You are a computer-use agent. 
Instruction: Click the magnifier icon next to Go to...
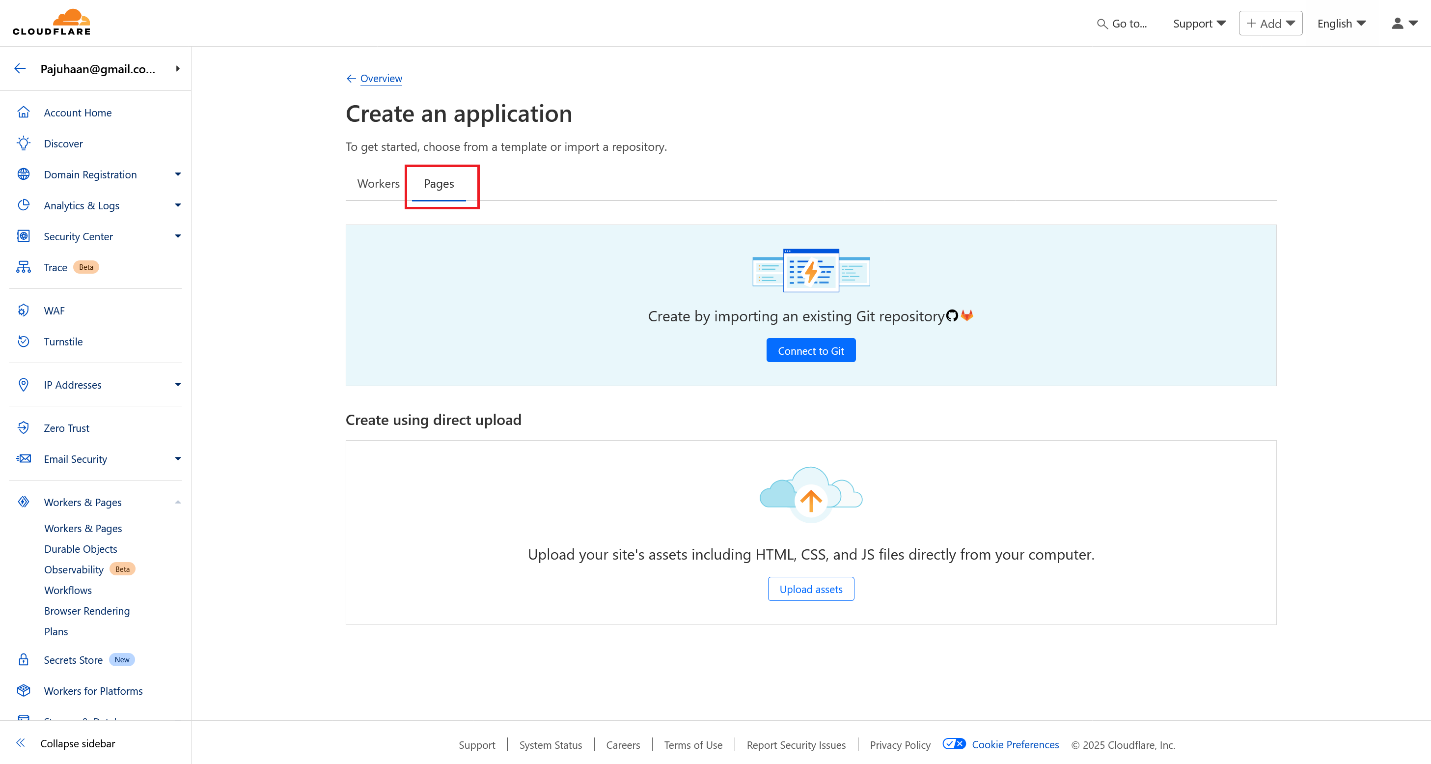(1102, 24)
